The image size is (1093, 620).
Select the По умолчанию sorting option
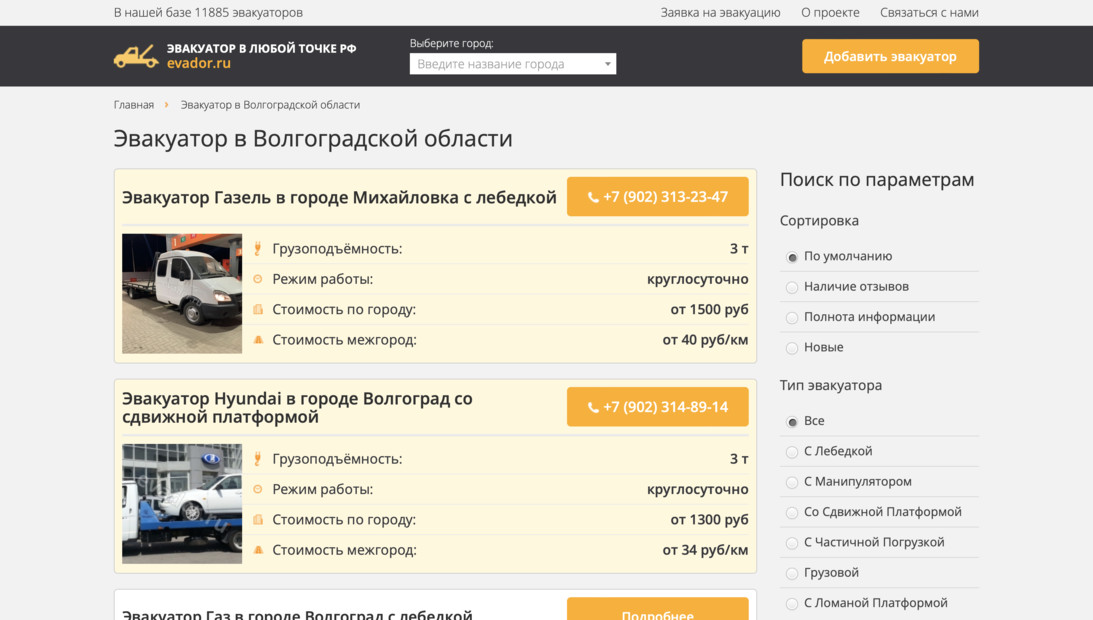(792, 257)
